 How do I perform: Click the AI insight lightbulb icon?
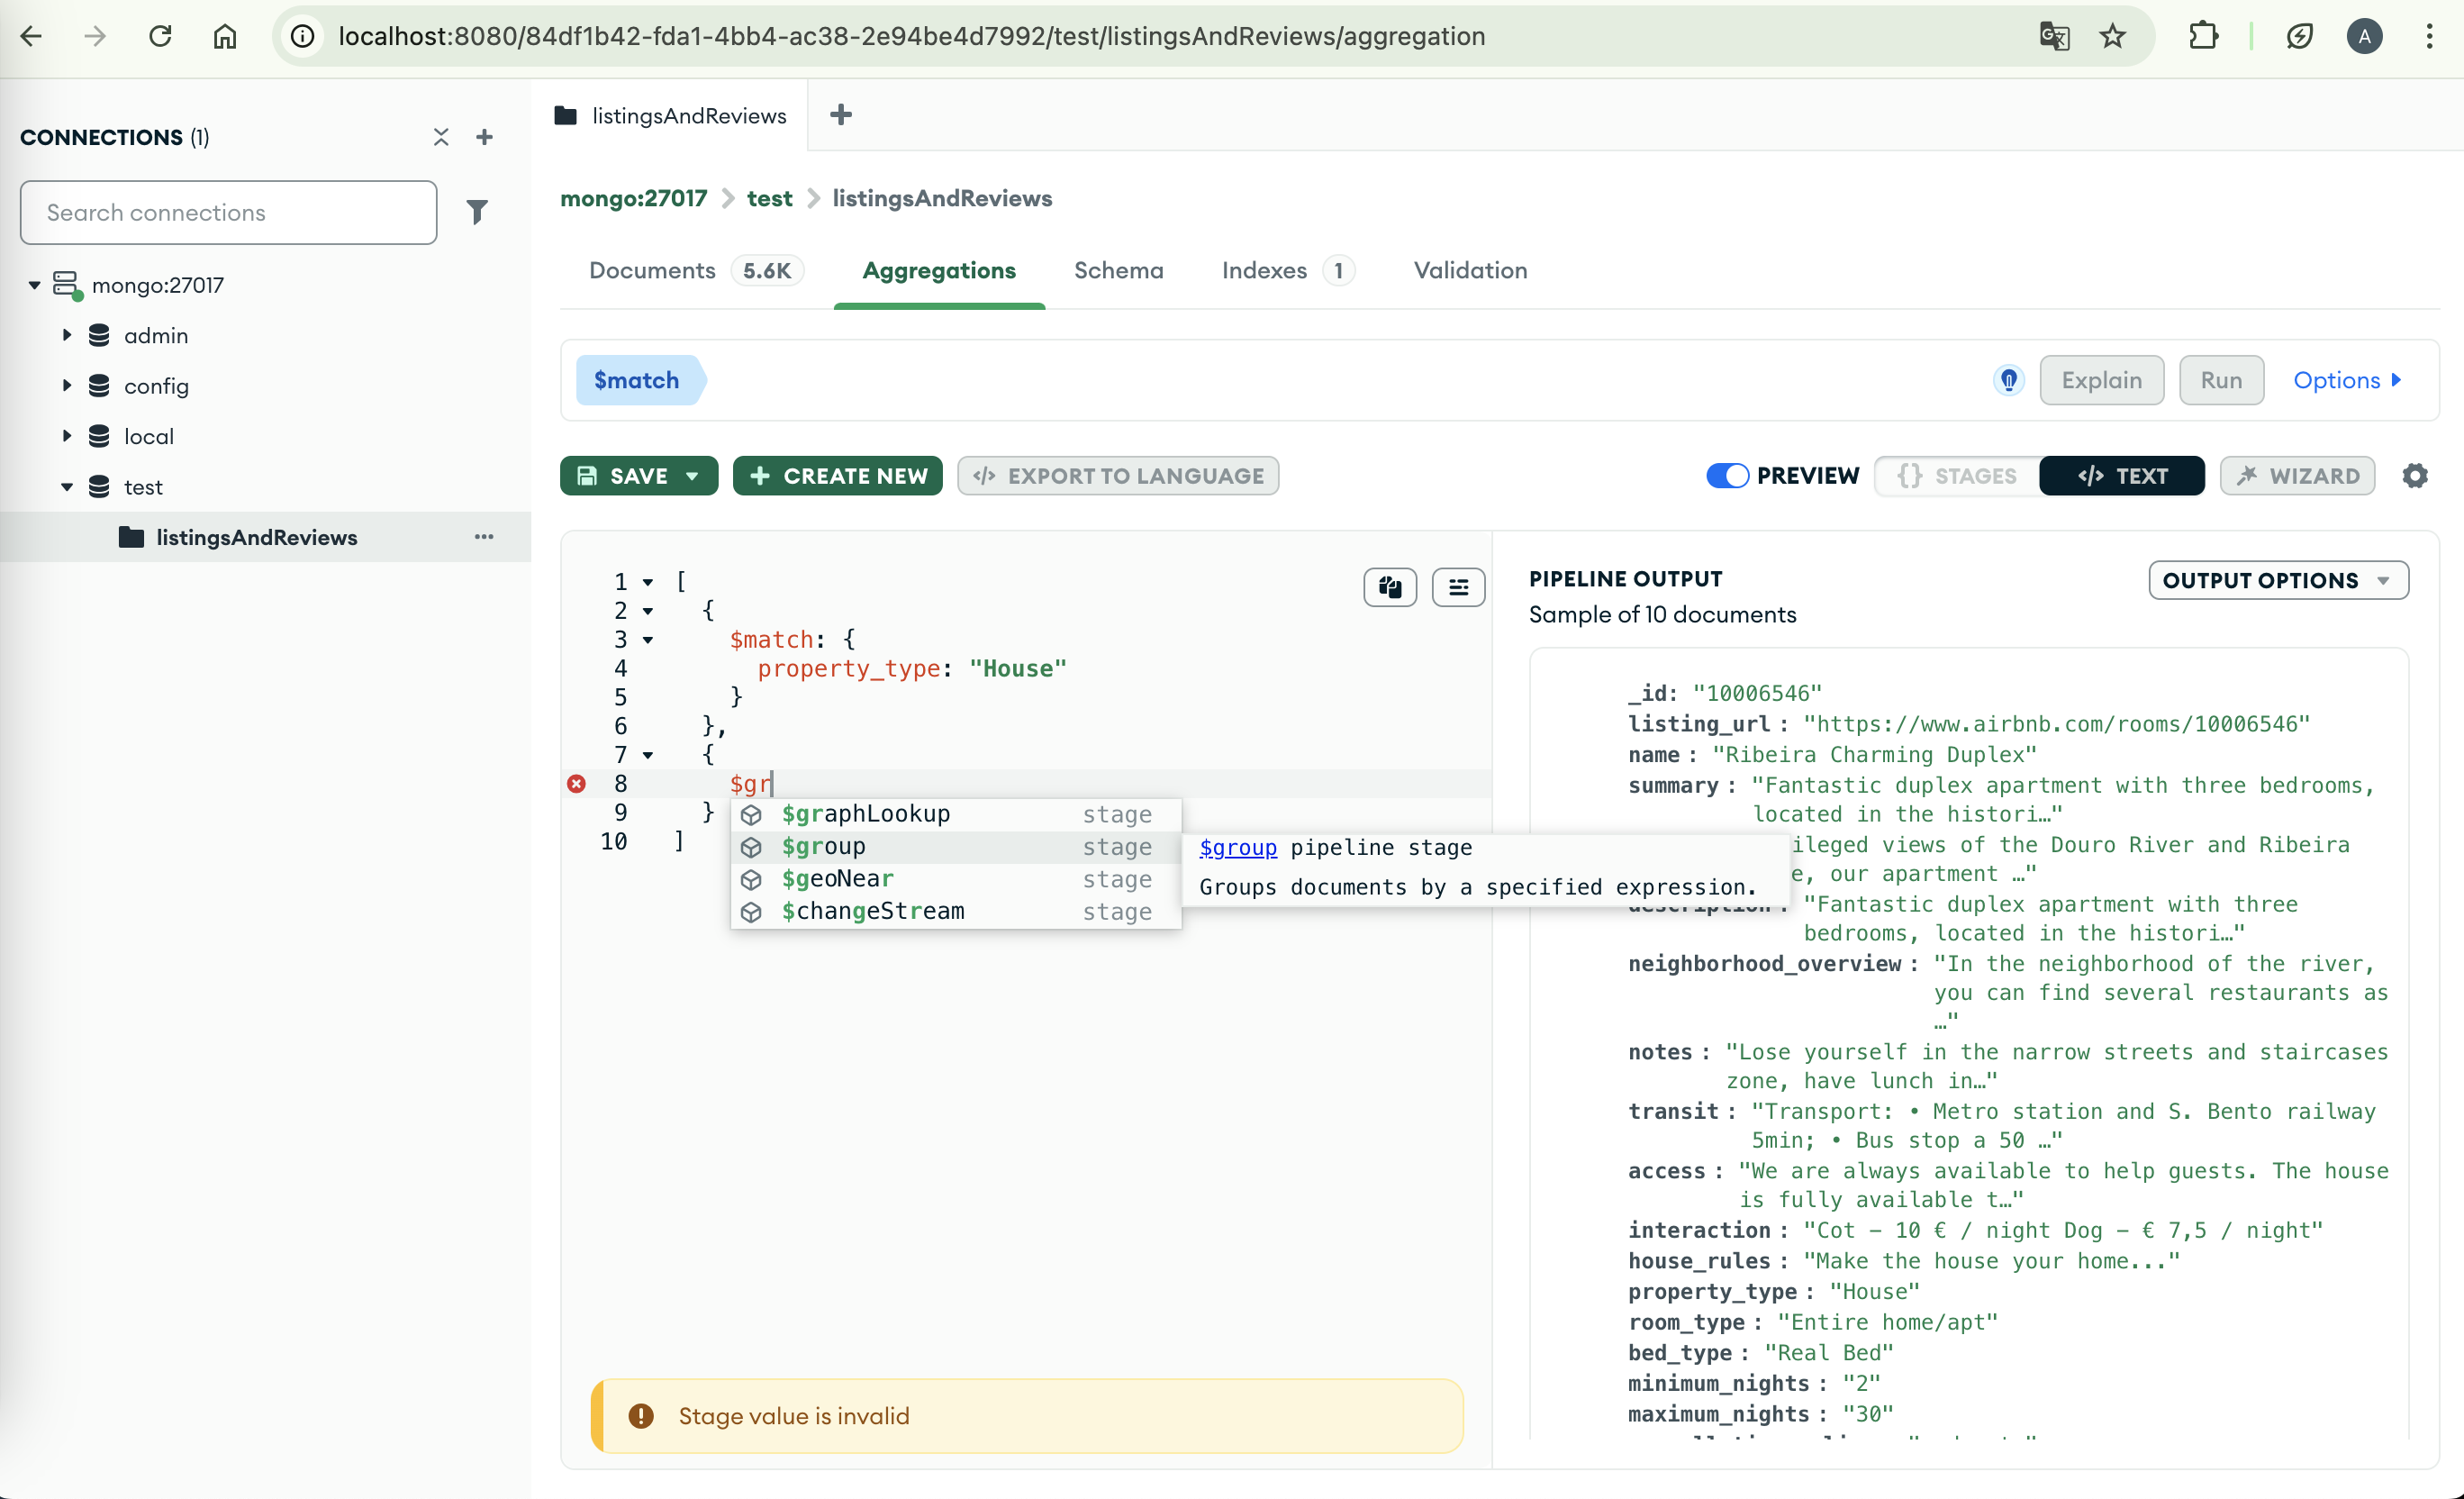click(x=2008, y=380)
